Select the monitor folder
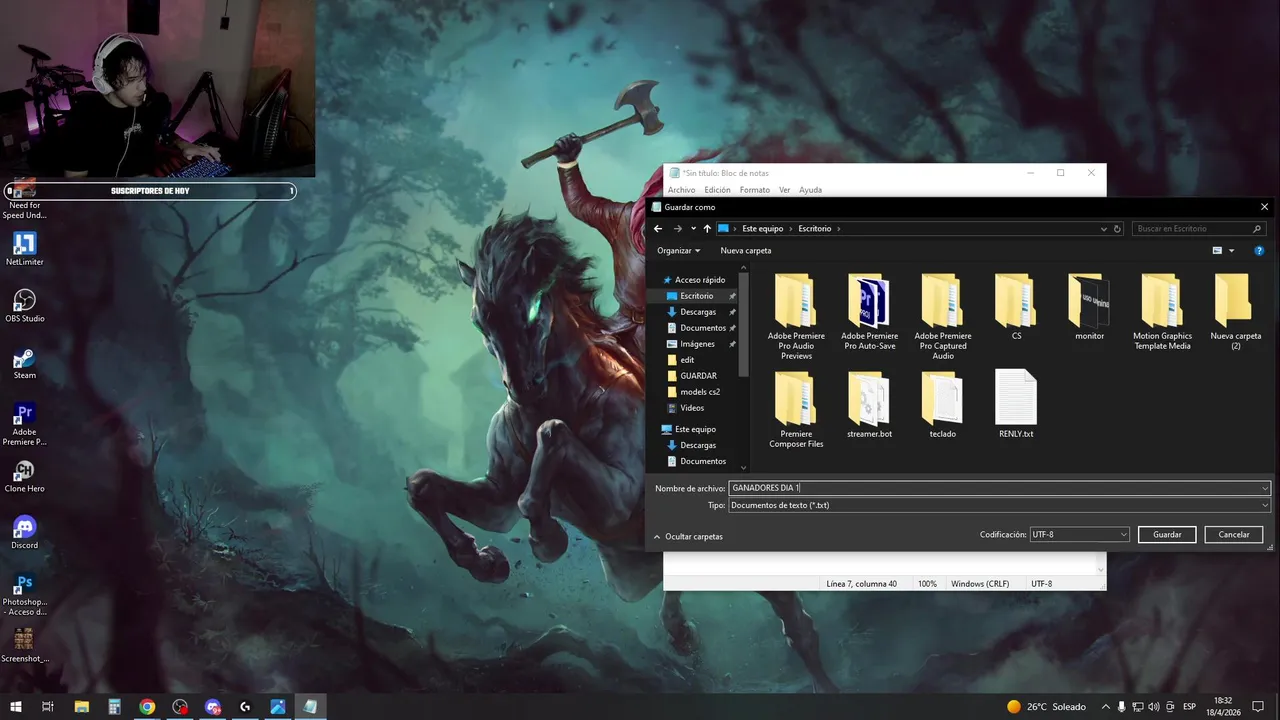Screen dimensions: 1280x720 click(1090, 308)
